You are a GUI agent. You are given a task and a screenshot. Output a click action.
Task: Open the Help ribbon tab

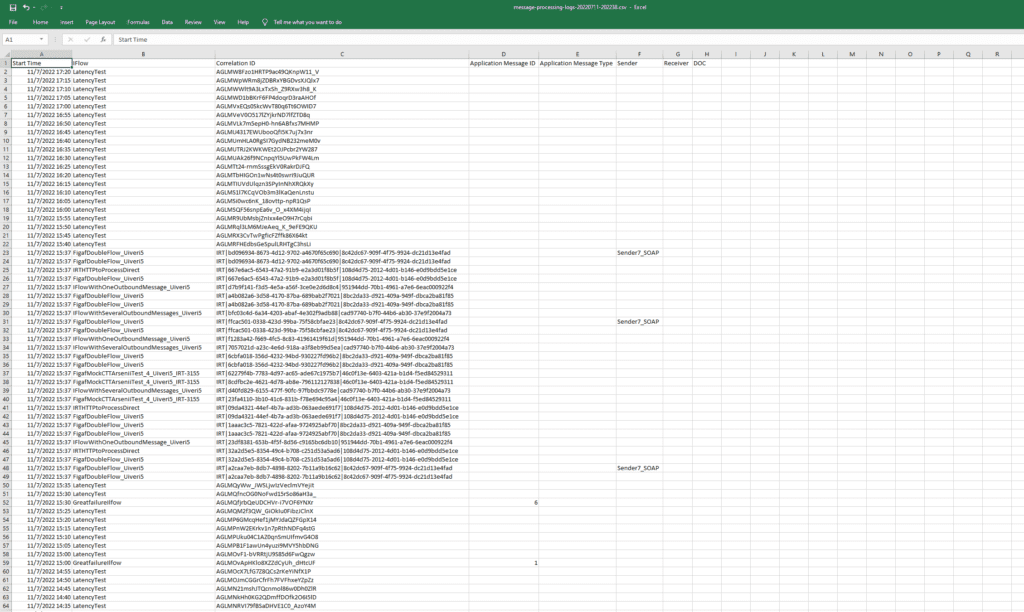243,22
